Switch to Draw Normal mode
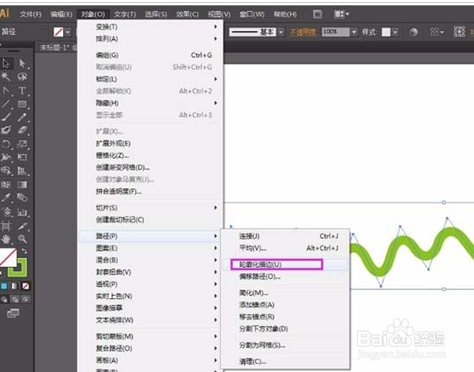 click(4, 299)
